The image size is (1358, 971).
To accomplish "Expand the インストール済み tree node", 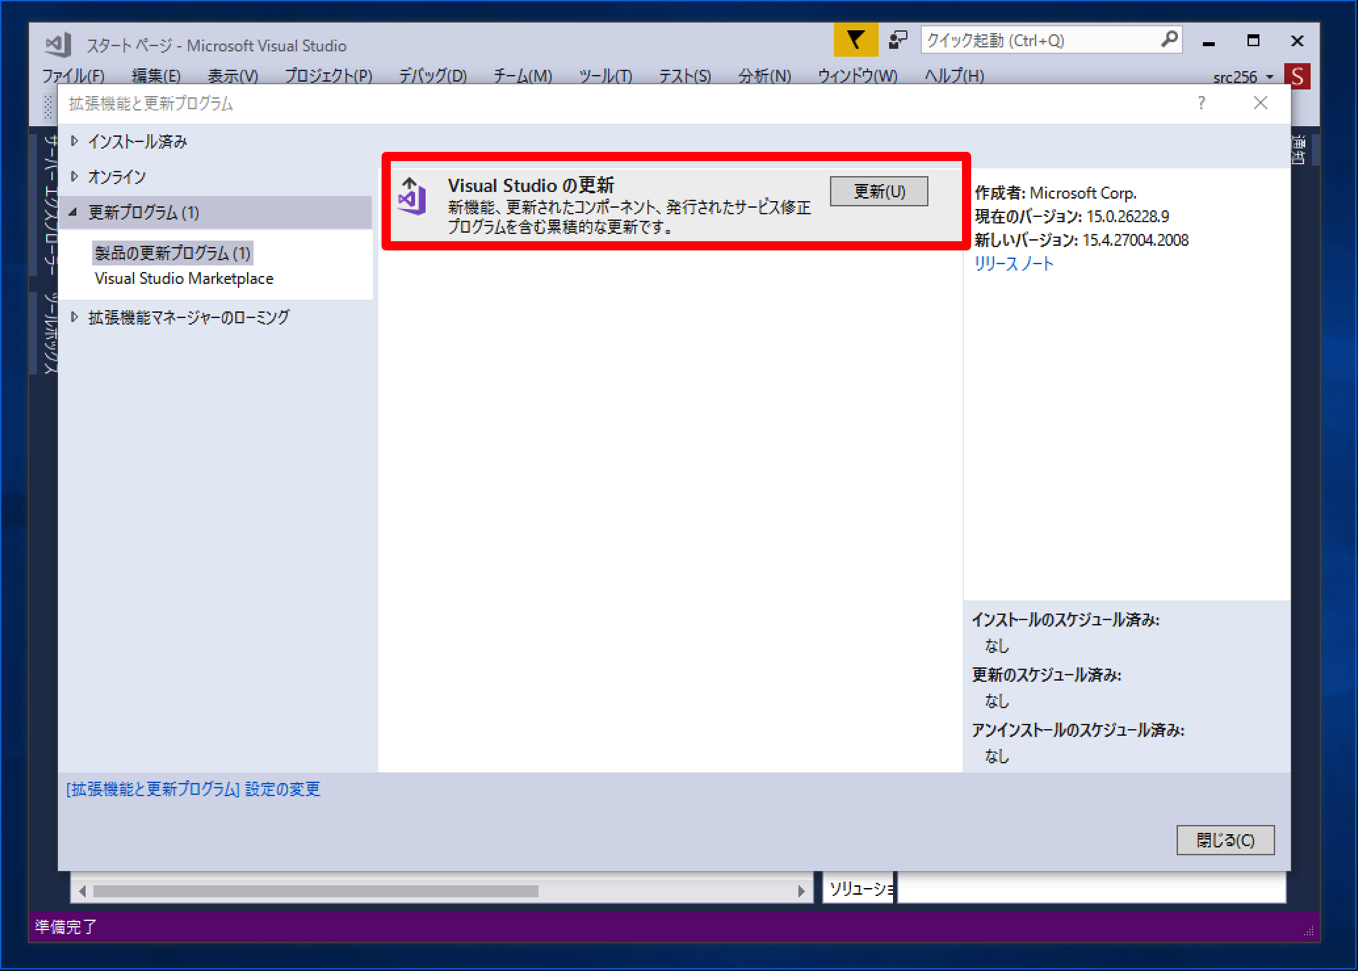I will coord(75,141).
